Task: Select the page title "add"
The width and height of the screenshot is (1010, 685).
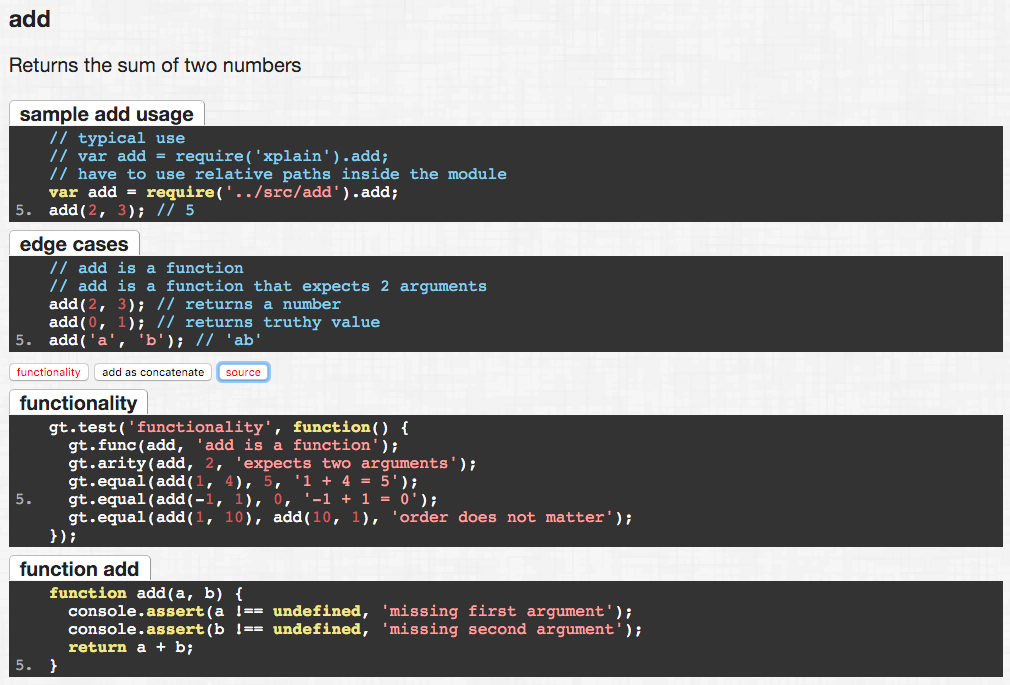Action: 29,18
